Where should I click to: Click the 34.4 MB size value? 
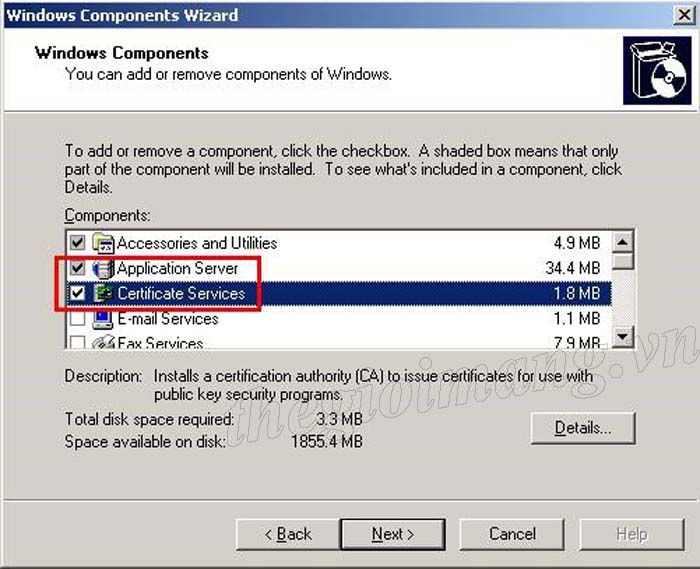coord(573,268)
